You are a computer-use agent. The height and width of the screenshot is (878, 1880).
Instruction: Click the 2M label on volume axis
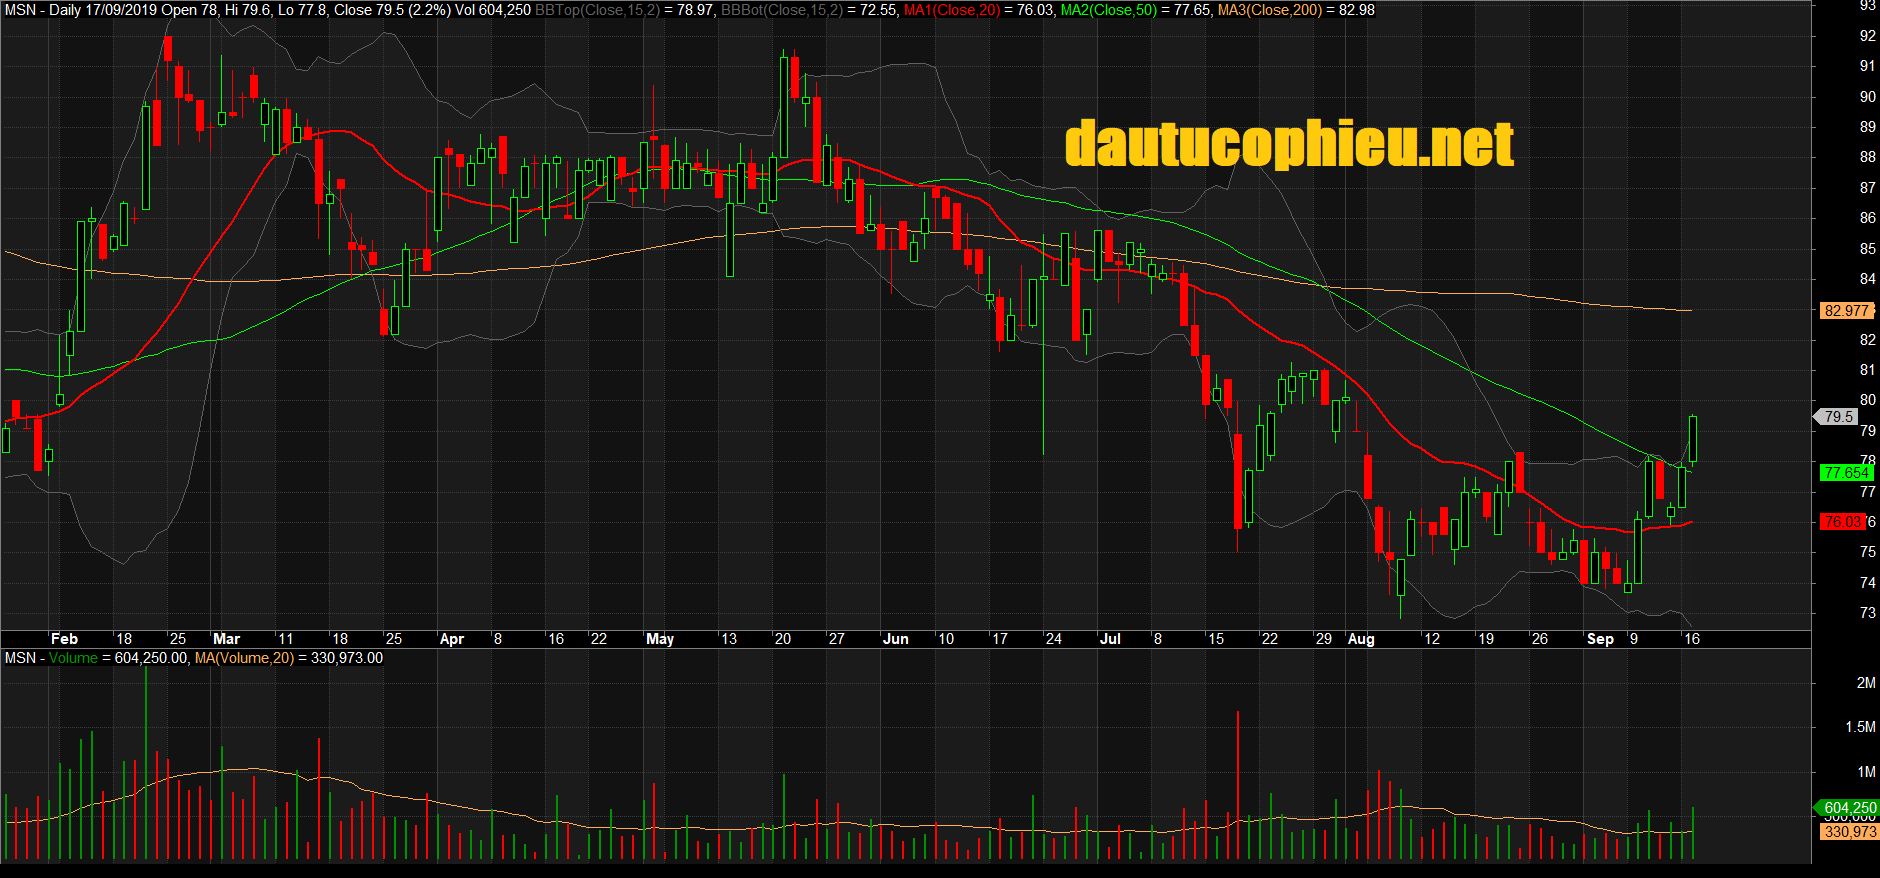1866,683
